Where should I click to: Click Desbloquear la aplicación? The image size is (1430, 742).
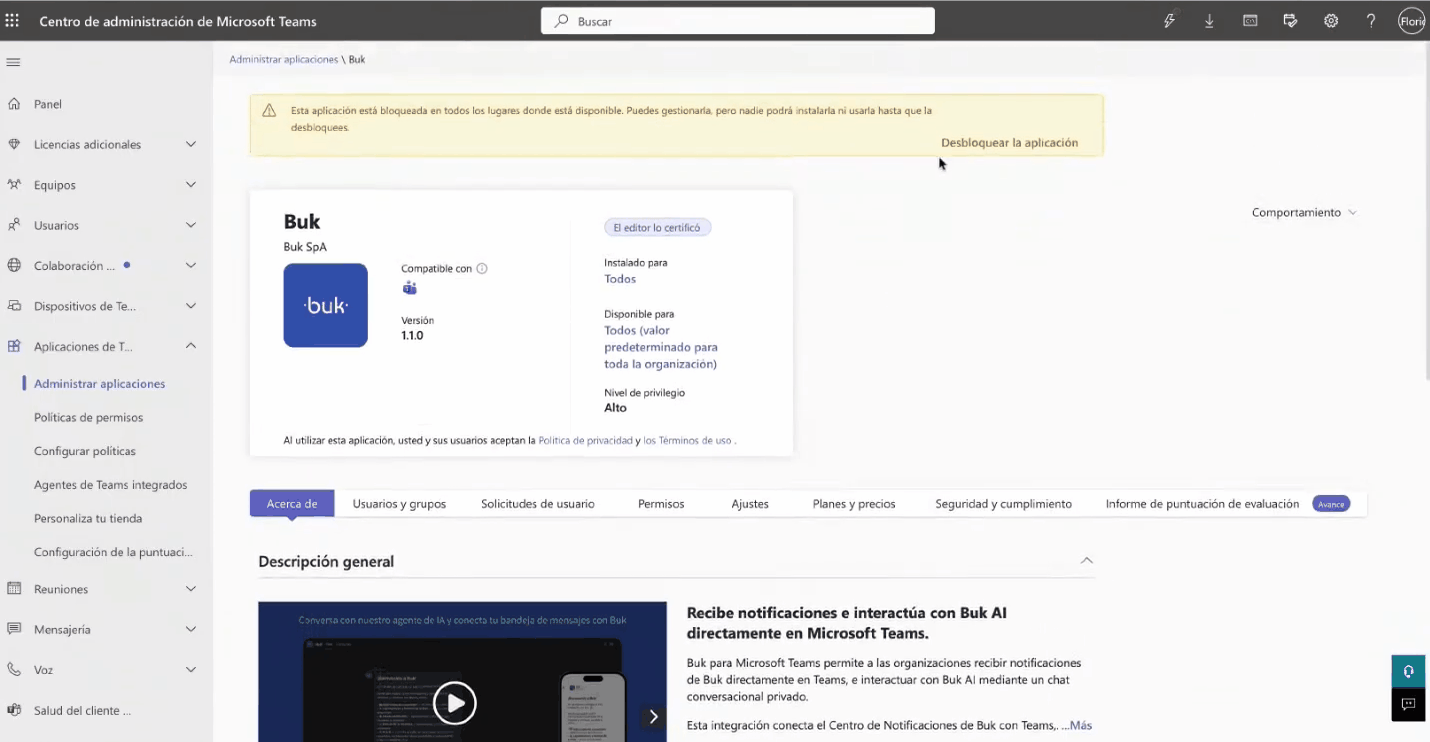[x=1009, y=143]
